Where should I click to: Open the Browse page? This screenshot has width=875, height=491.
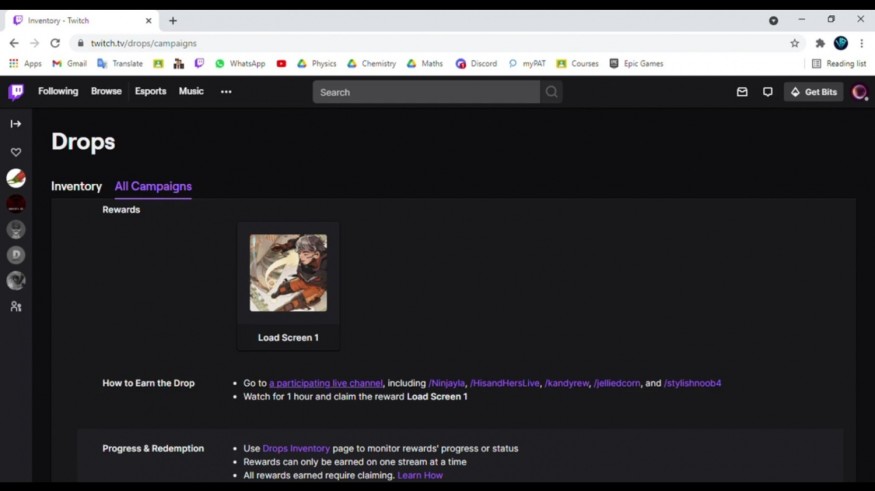click(106, 91)
